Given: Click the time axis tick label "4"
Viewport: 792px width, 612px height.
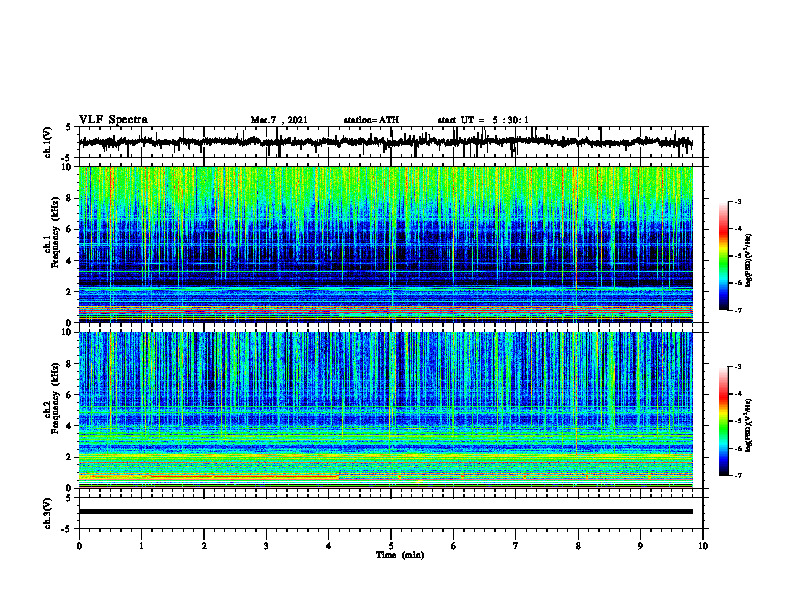Looking at the screenshot, I should pos(329,546).
